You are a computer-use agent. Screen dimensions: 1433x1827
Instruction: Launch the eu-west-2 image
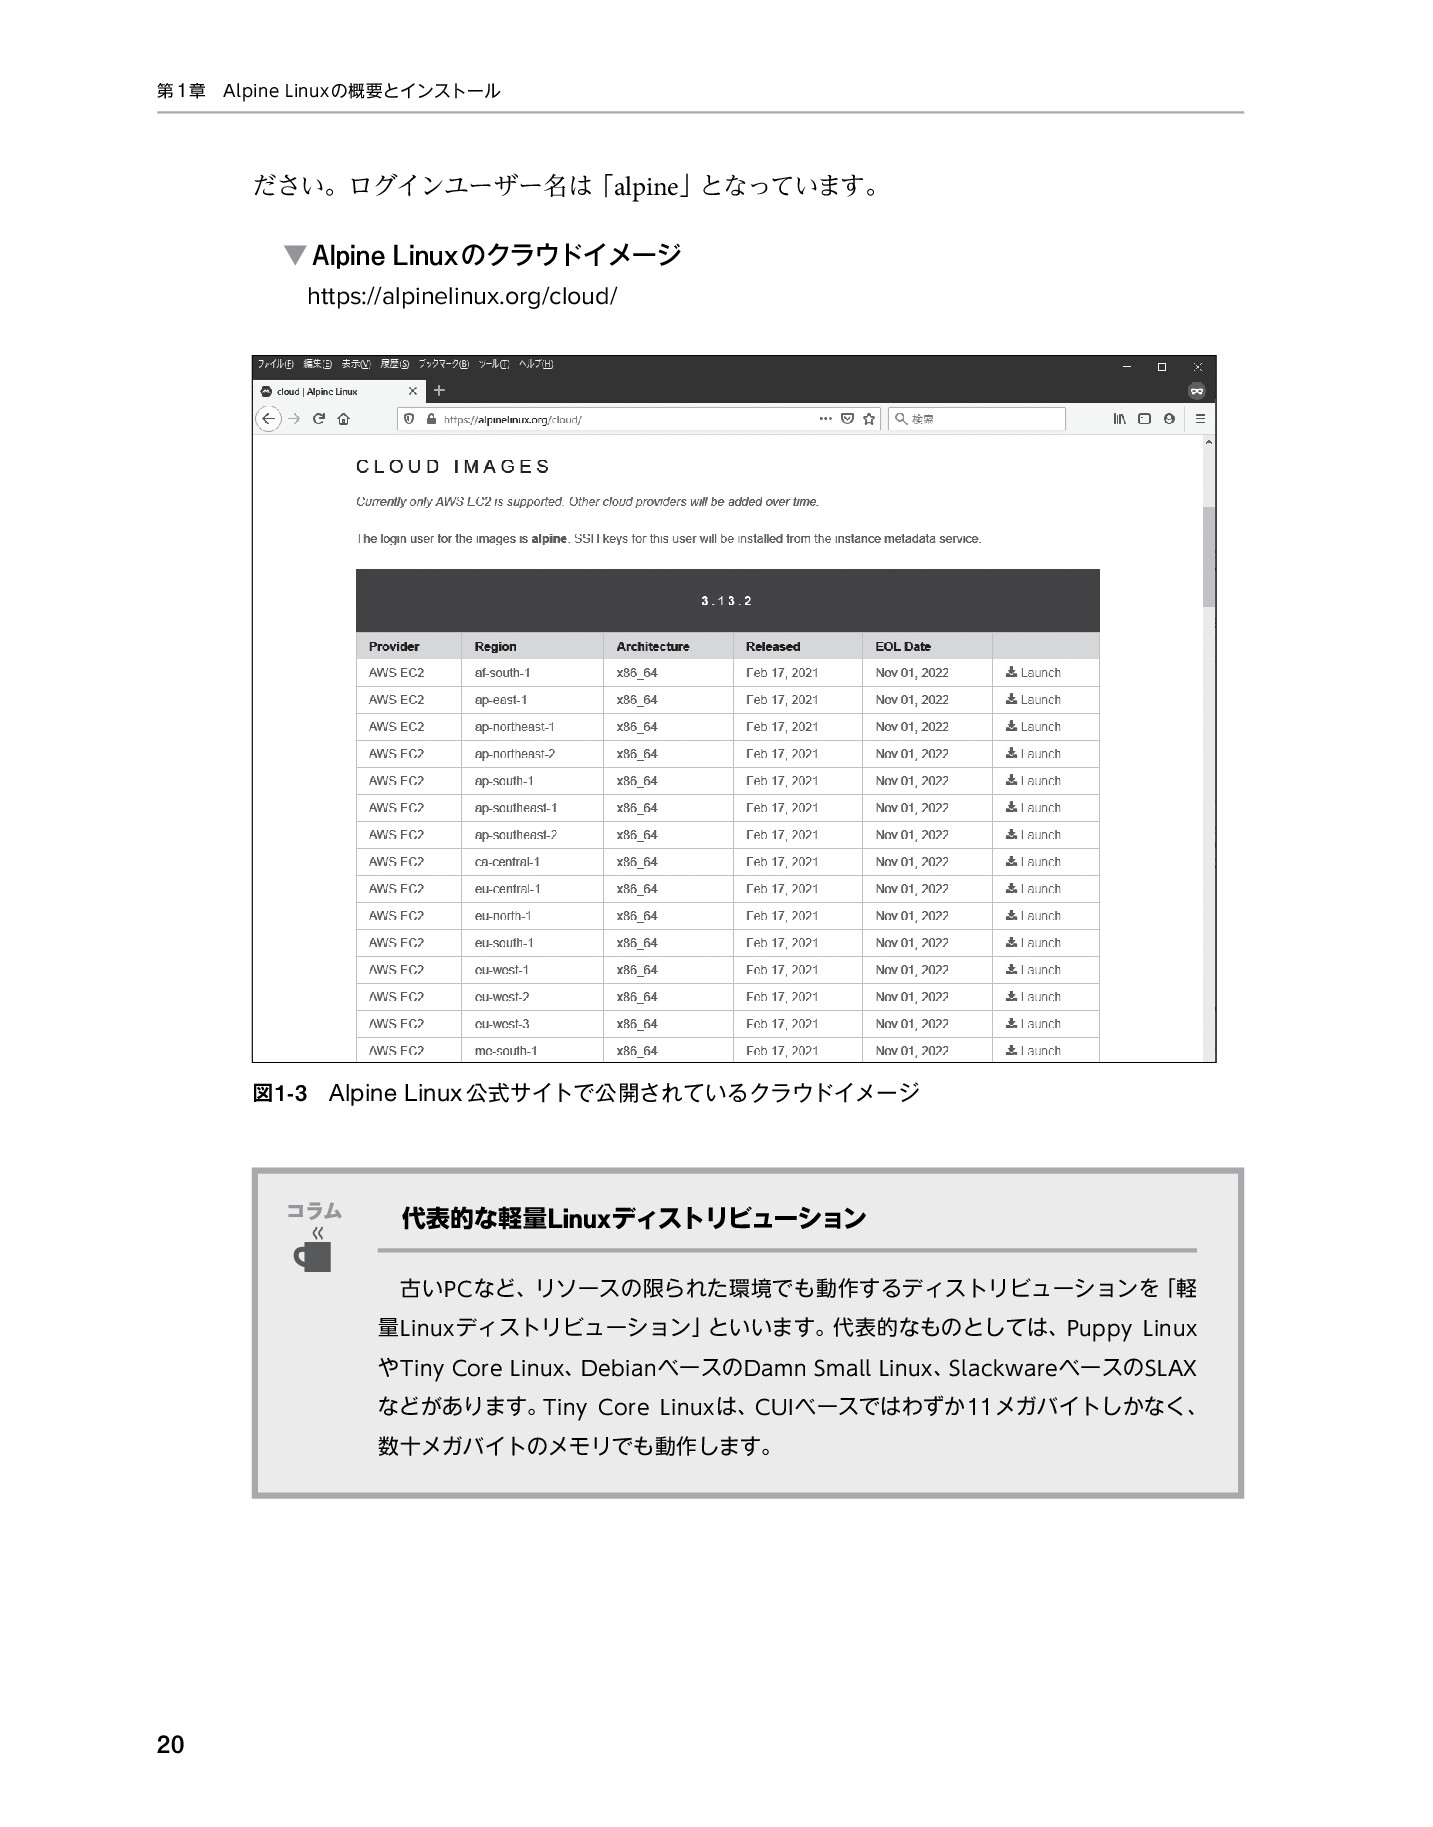pyautogui.click(x=1033, y=997)
